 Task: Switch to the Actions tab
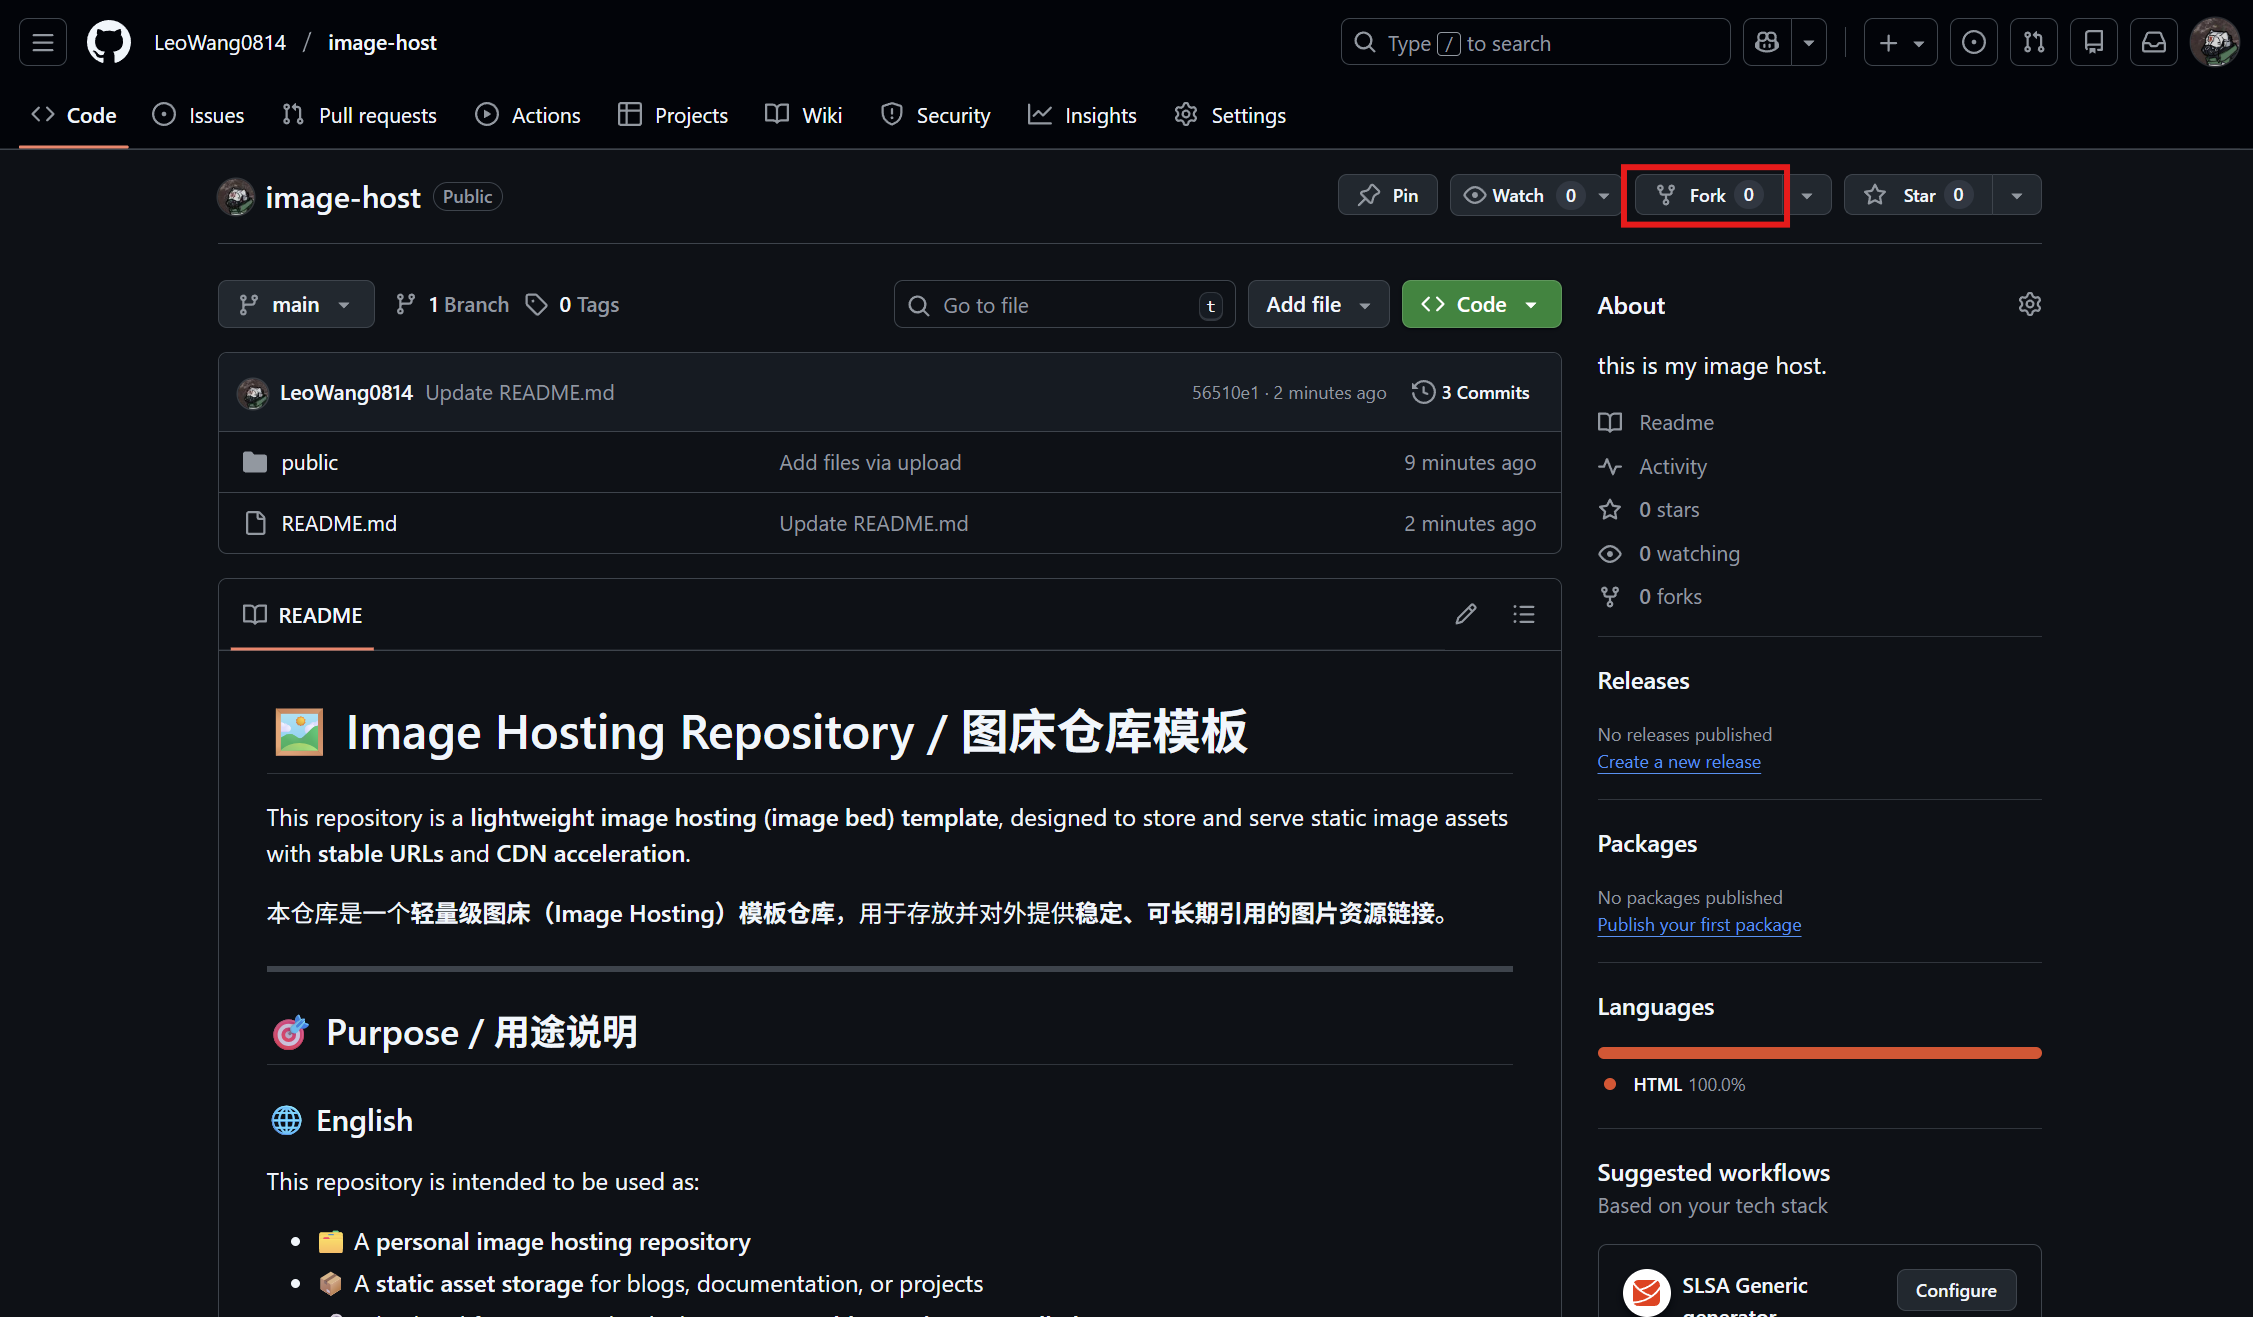pyautogui.click(x=528, y=114)
